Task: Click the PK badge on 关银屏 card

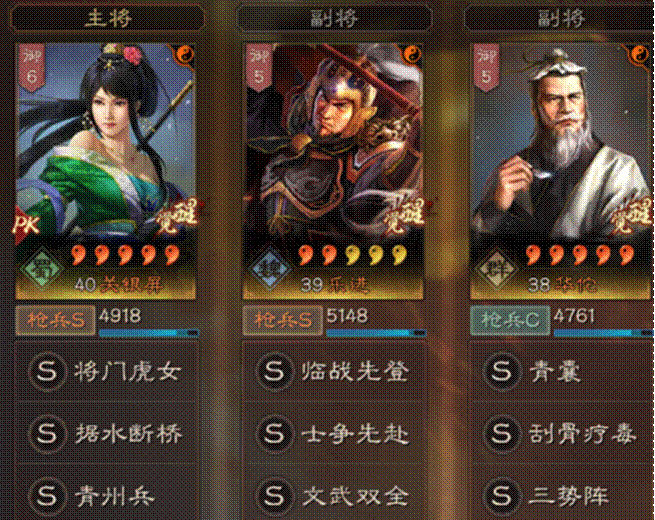Action: [26, 225]
